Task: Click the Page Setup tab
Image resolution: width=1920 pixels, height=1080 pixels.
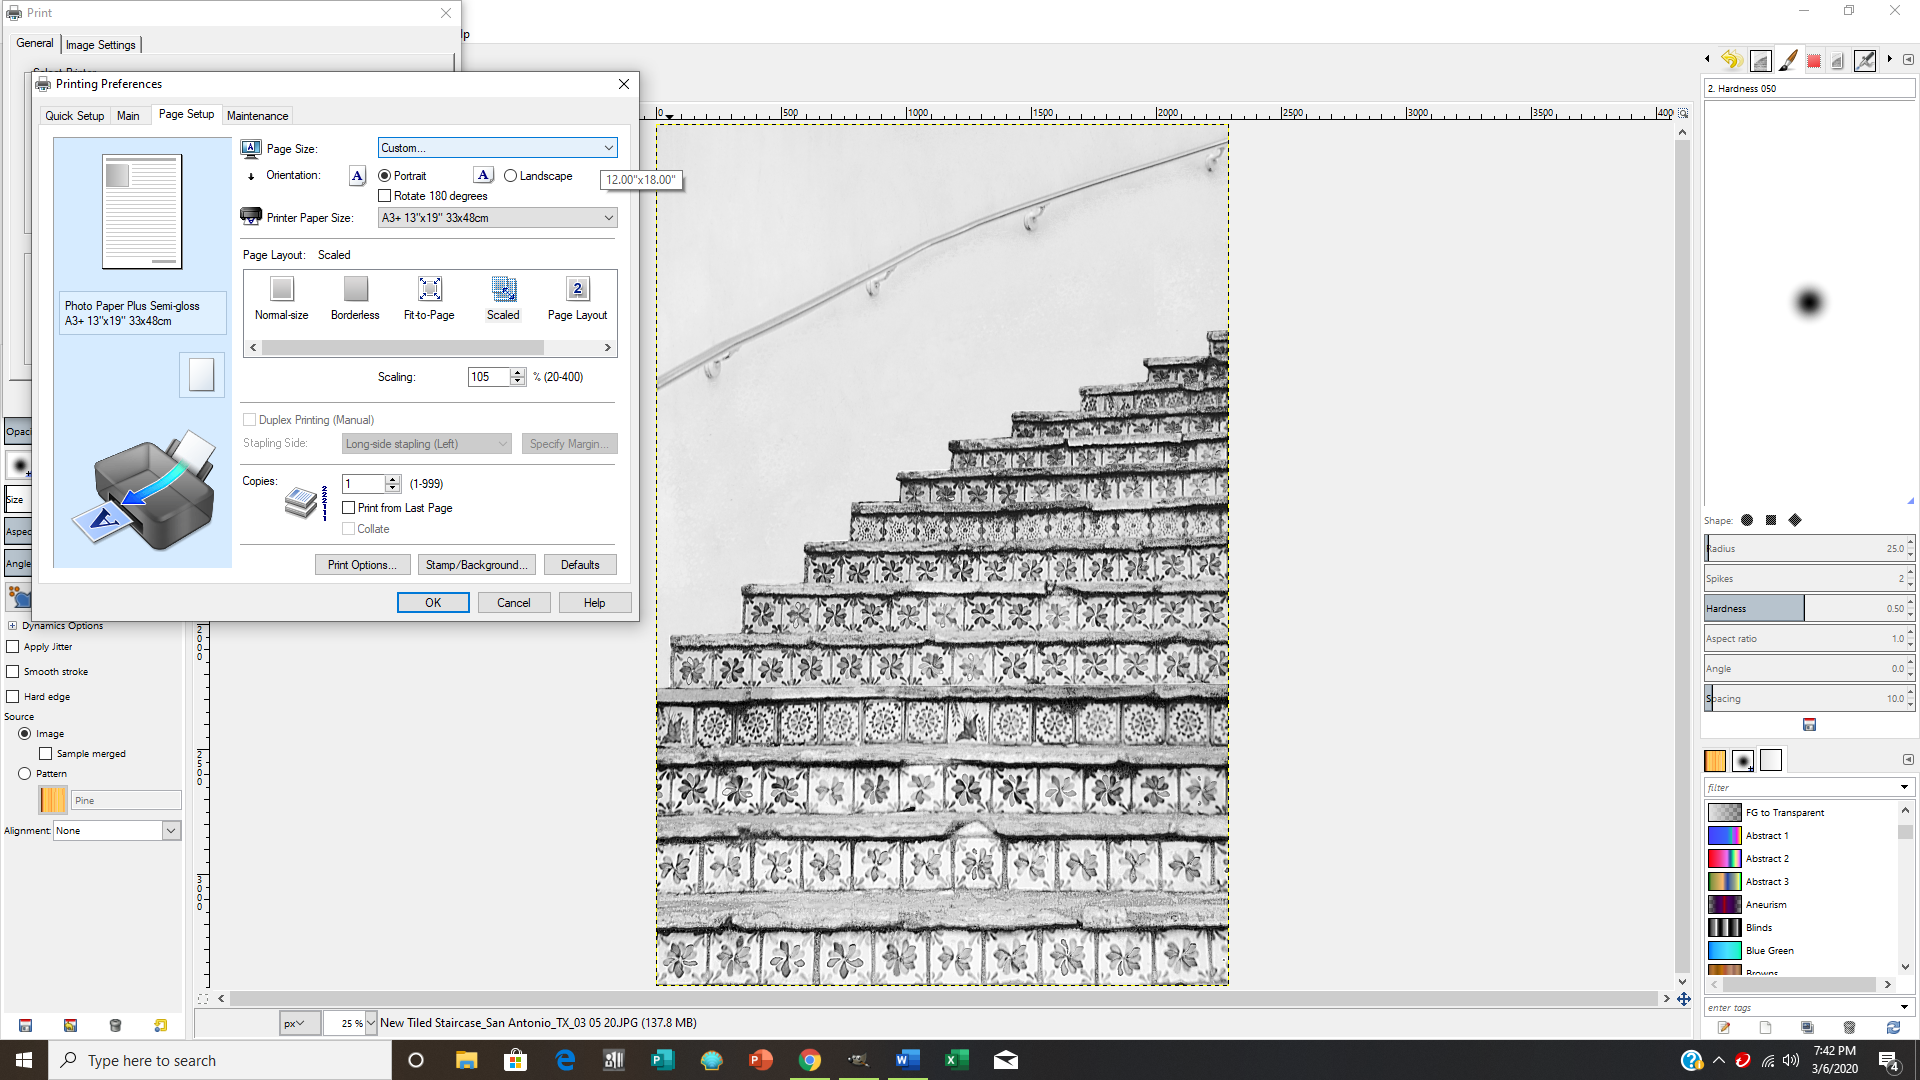Action: pos(186,114)
